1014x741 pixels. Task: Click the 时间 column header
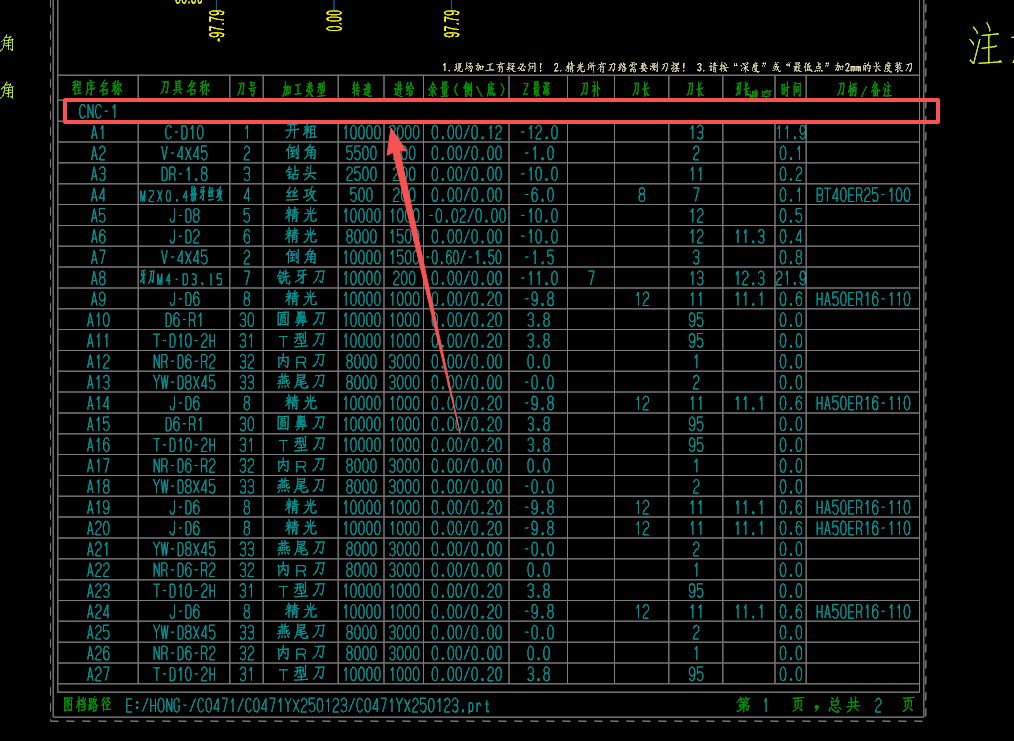point(791,89)
